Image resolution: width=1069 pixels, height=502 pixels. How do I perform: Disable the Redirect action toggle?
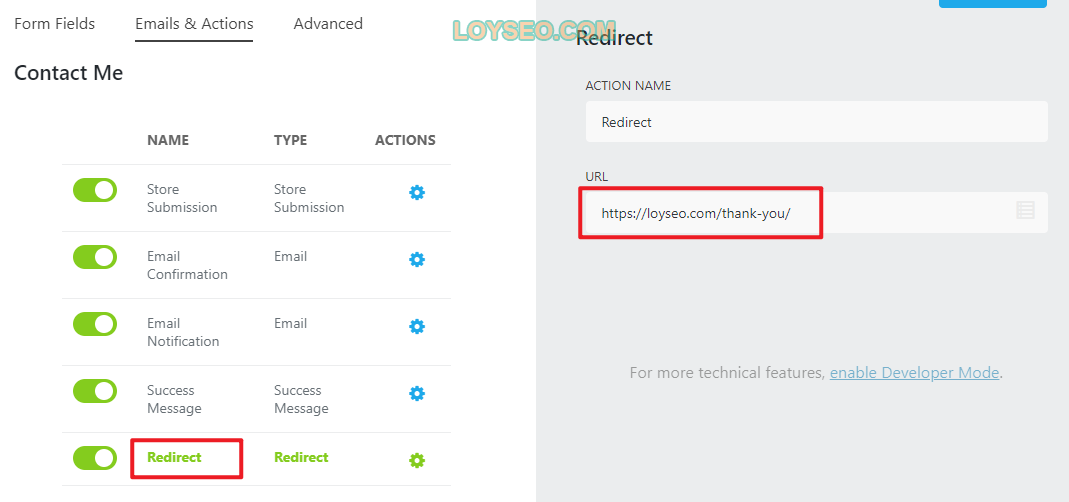[95, 458]
